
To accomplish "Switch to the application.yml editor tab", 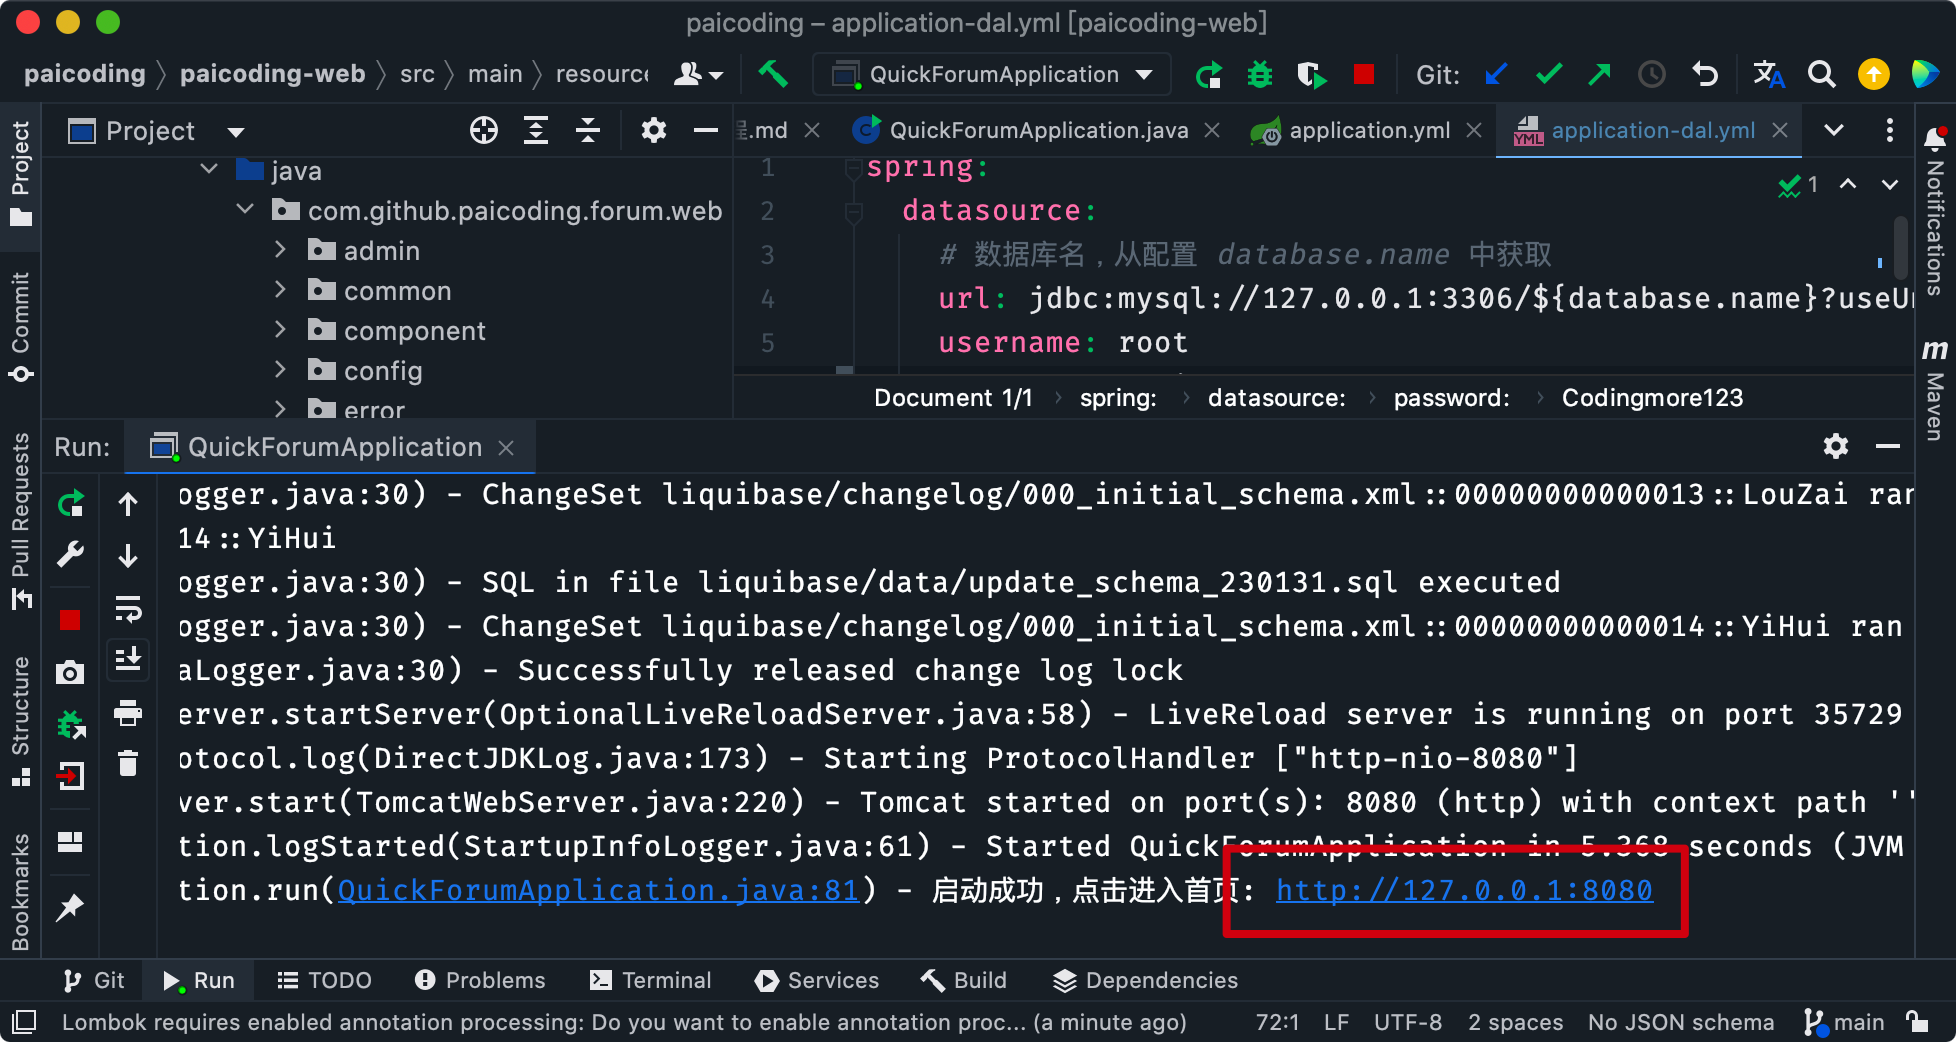I will (x=1368, y=131).
